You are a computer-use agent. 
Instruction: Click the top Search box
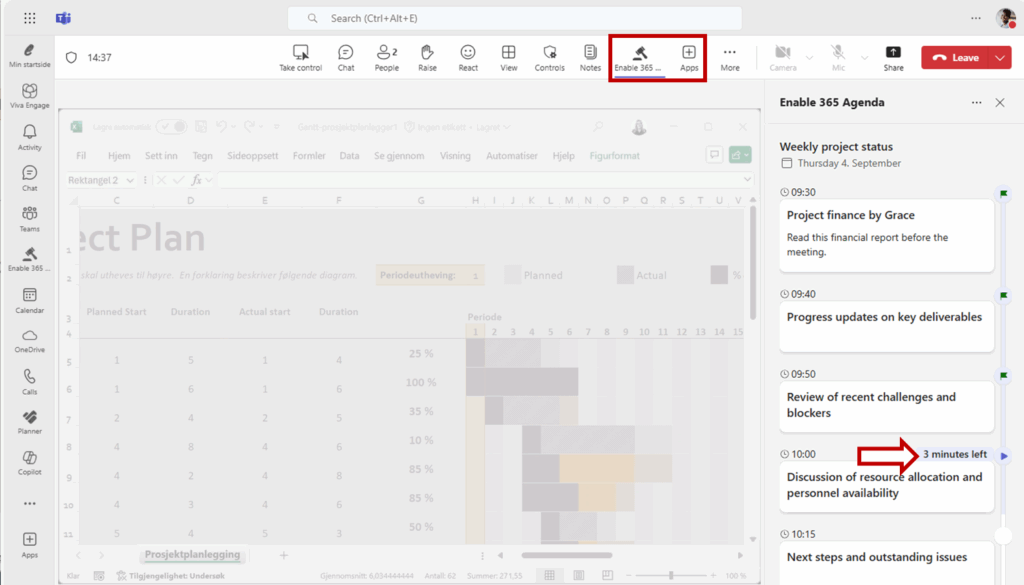[514, 18]
